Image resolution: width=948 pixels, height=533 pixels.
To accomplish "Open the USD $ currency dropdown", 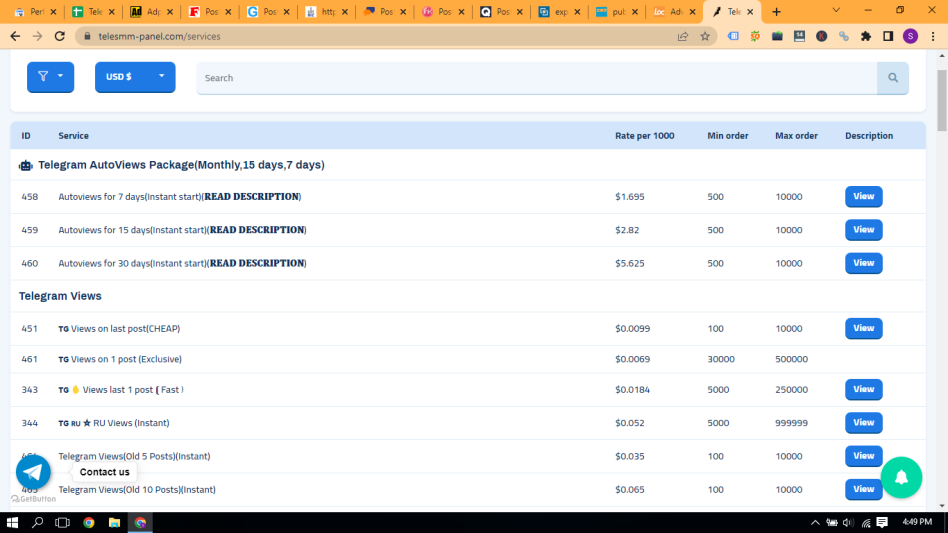I will coord(135,77).
